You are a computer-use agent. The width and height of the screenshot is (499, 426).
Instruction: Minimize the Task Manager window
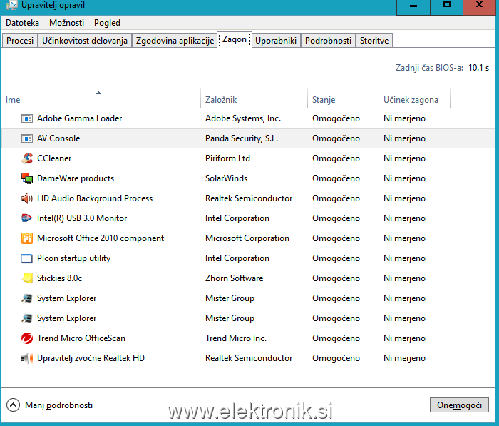click(x=413, y=6)
